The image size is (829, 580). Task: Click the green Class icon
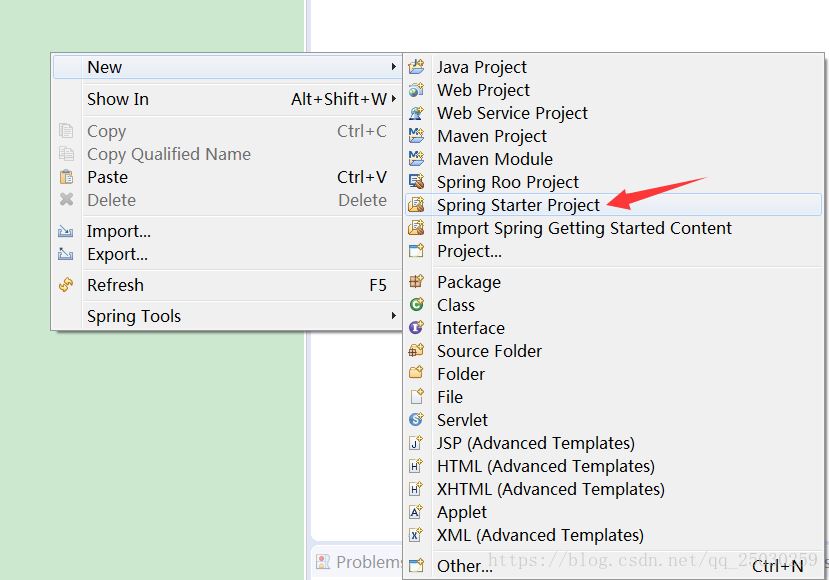[417, 305]
